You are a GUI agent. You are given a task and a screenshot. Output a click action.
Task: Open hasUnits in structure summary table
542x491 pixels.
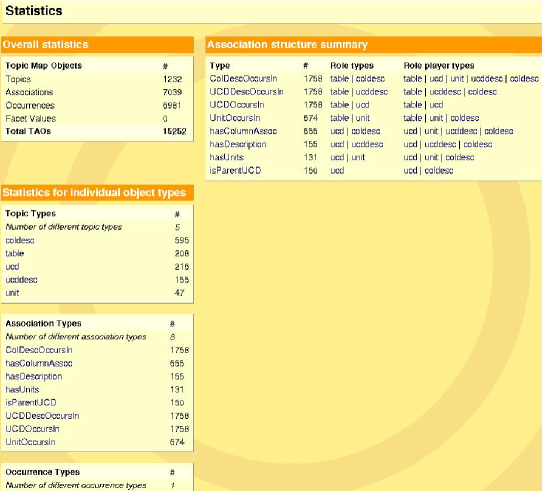pos(226,158)
